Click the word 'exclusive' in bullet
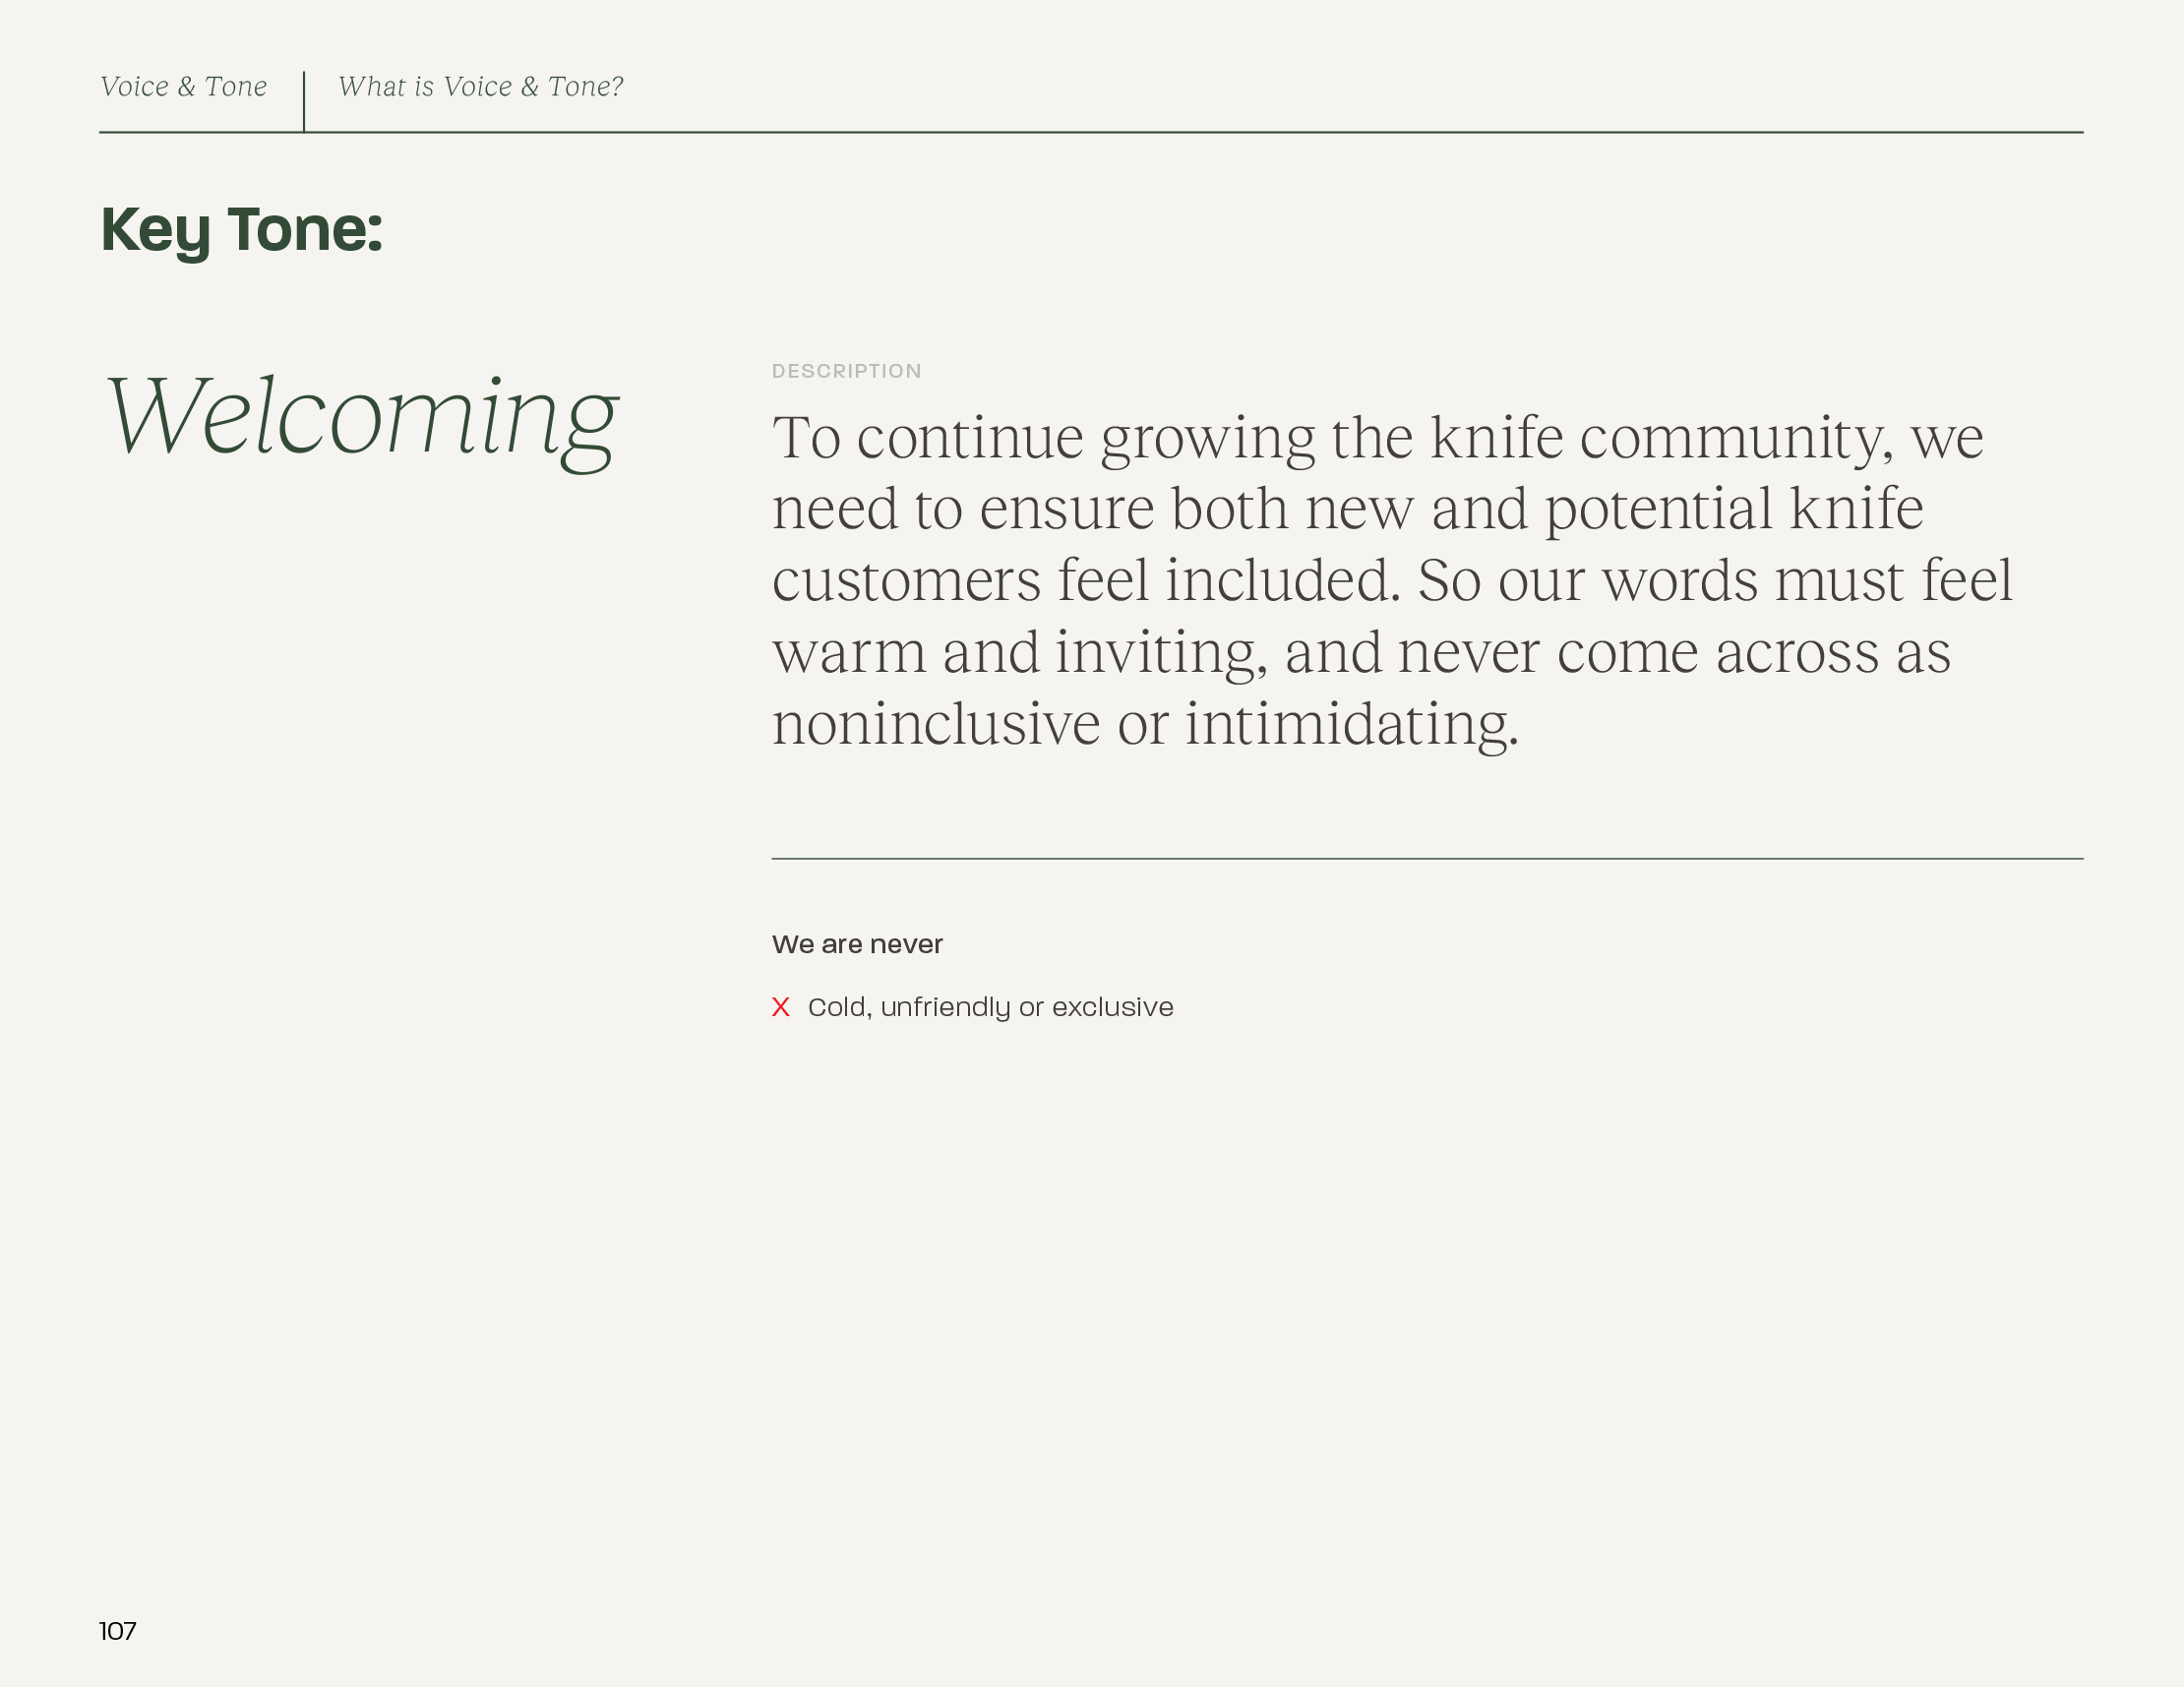 pos(1112,1007)
